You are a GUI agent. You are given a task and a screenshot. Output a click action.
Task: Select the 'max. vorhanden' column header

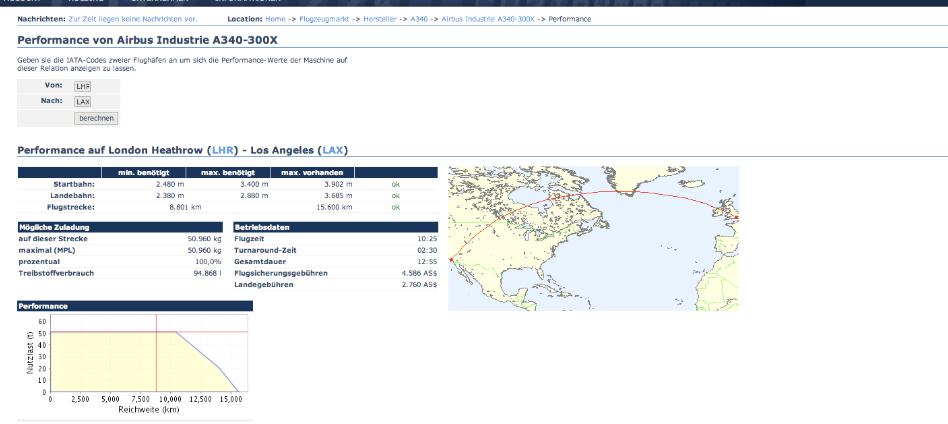point(313,173)
